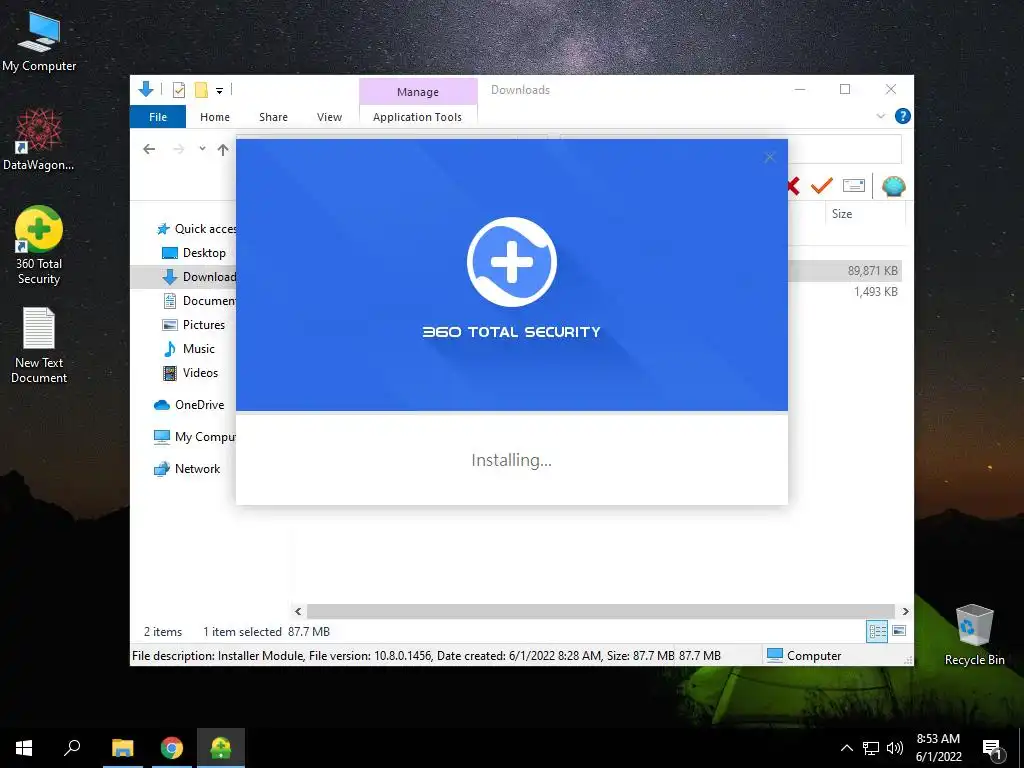Screen dimensions: 1024x768
Task: Open Desktop in navigation pane
Action: click(193, 253)
